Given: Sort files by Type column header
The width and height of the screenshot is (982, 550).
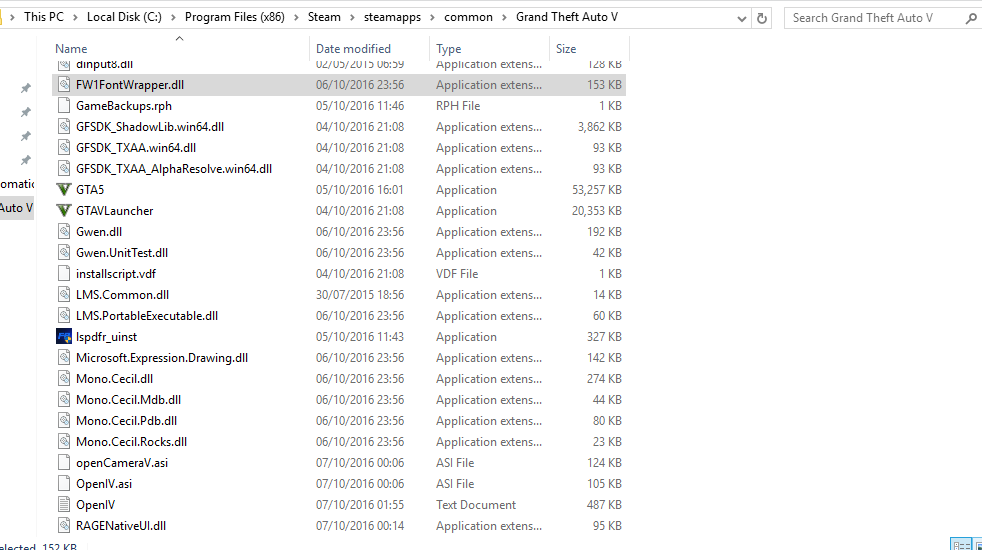Looking at the screenshot, I should click(x=489, y=48).
